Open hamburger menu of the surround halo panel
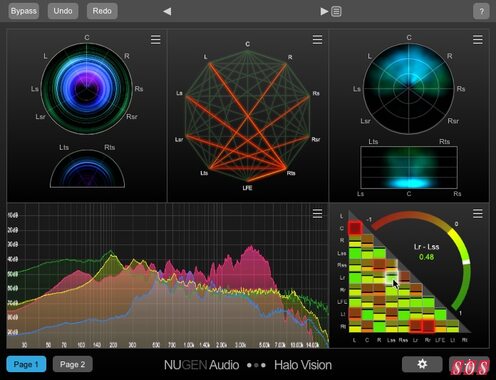Screen dimensions: 496x380 (x=155, y=40)
